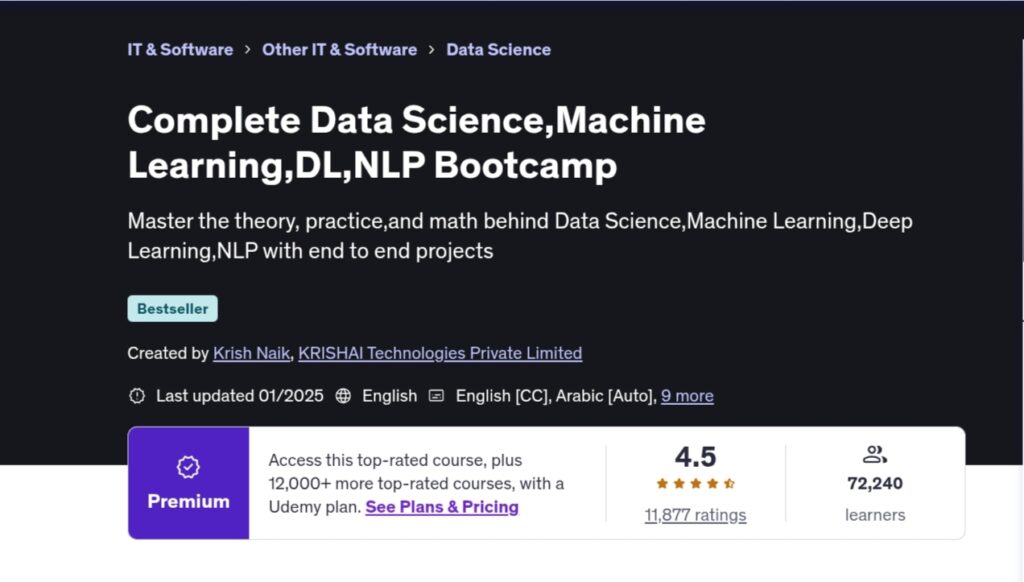Open See Plans & Pricing link

(442, 507)
